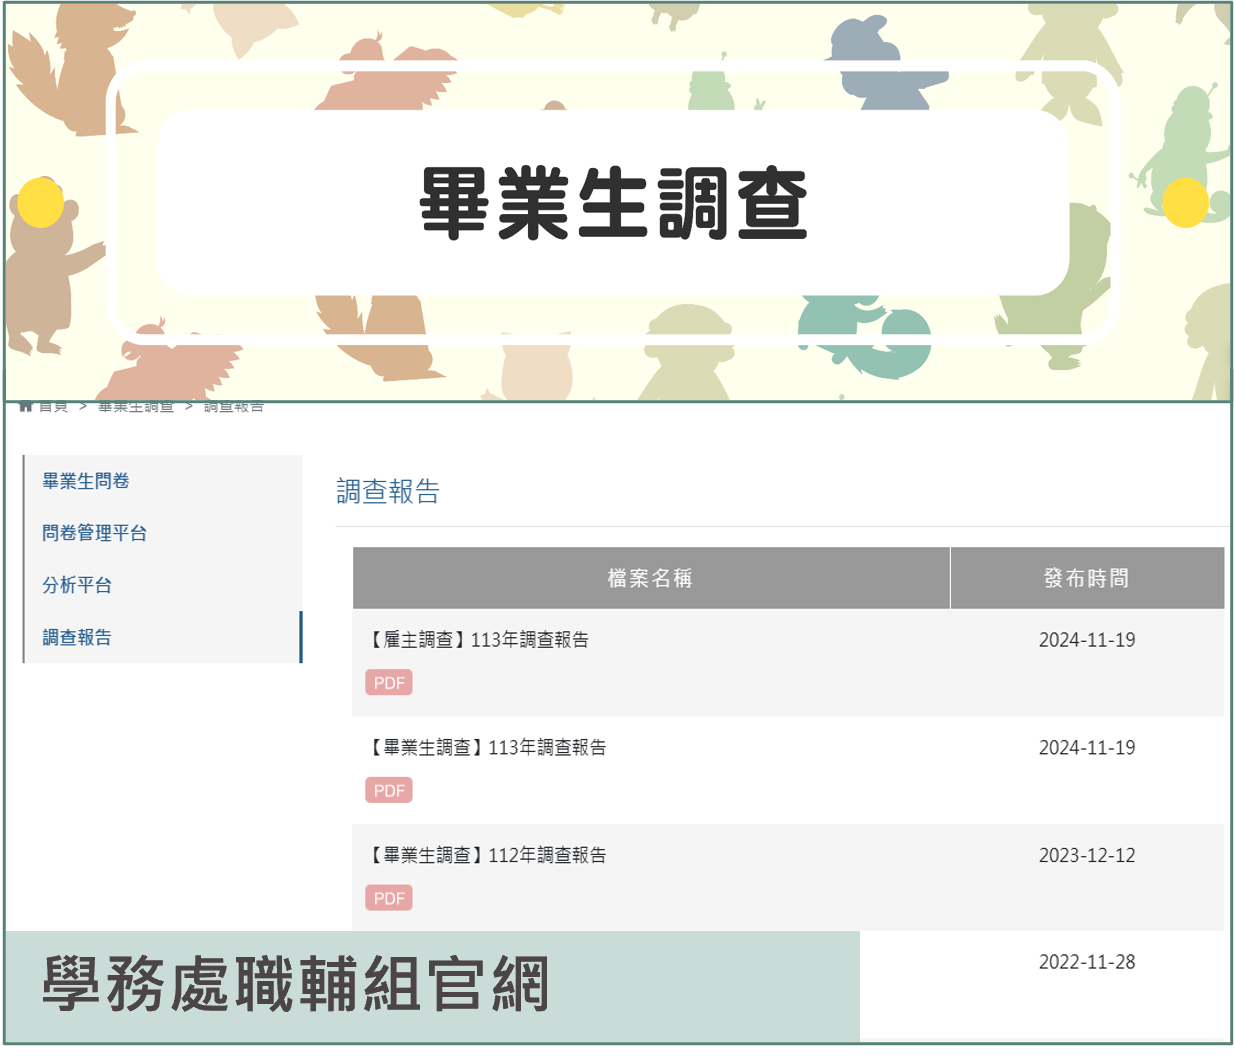Select 問卷管理平台 in the sidebar
This screenshot has width=1234, height=1062.
pyautogui.click(x=94, y=533)
